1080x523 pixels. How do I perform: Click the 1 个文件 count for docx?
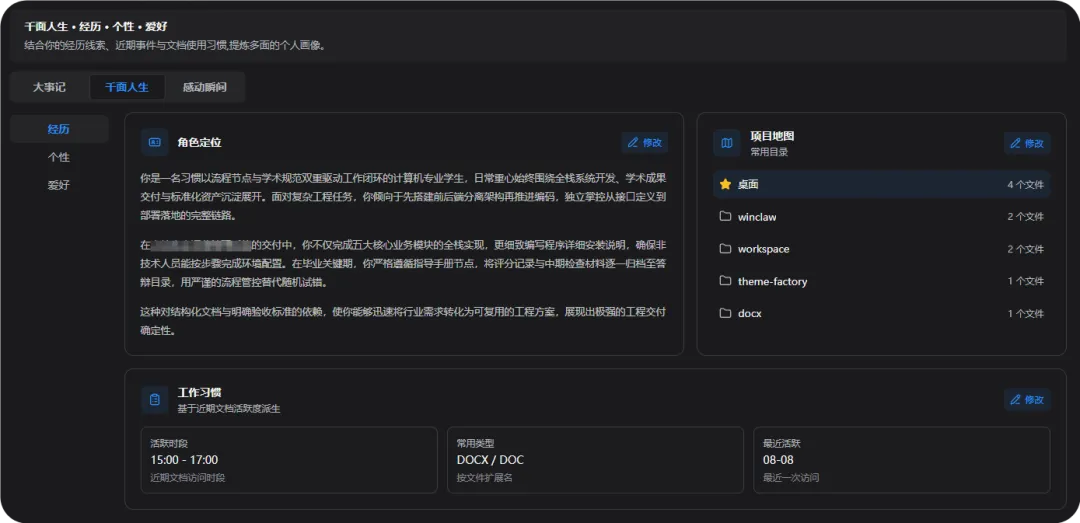tap(1025, 314)
